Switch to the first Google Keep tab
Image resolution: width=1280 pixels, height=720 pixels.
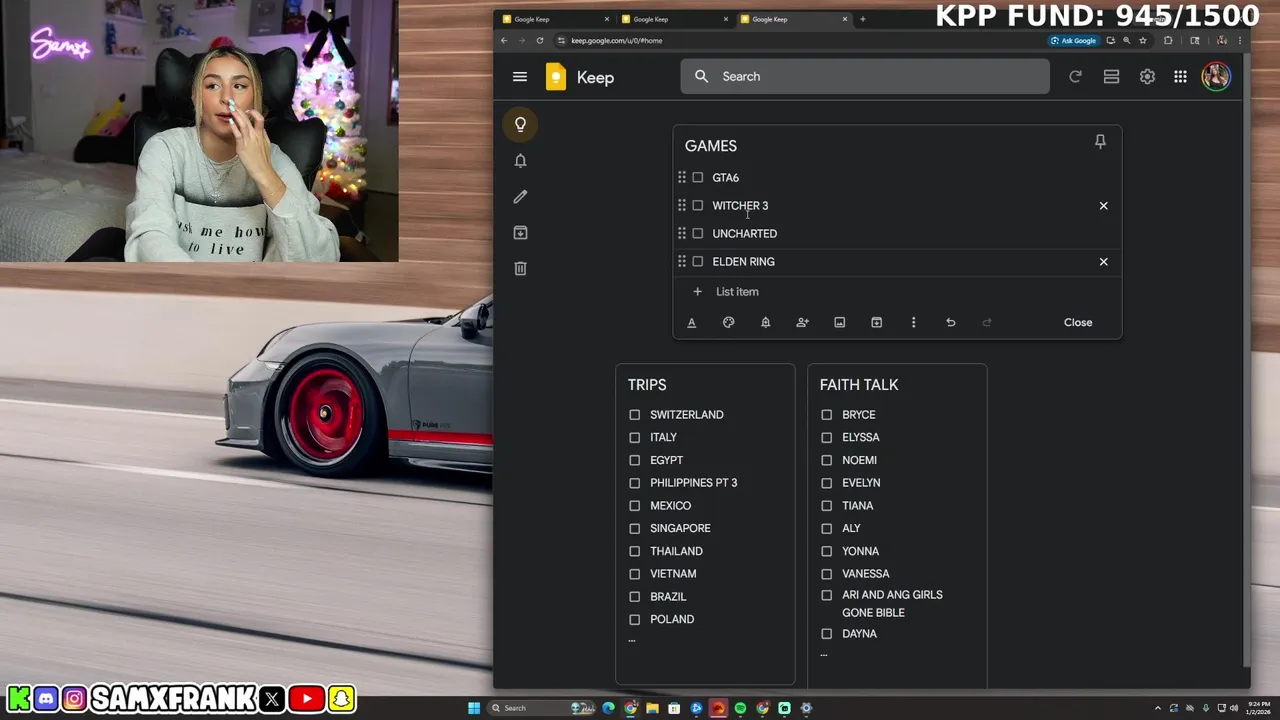point(555,19)
